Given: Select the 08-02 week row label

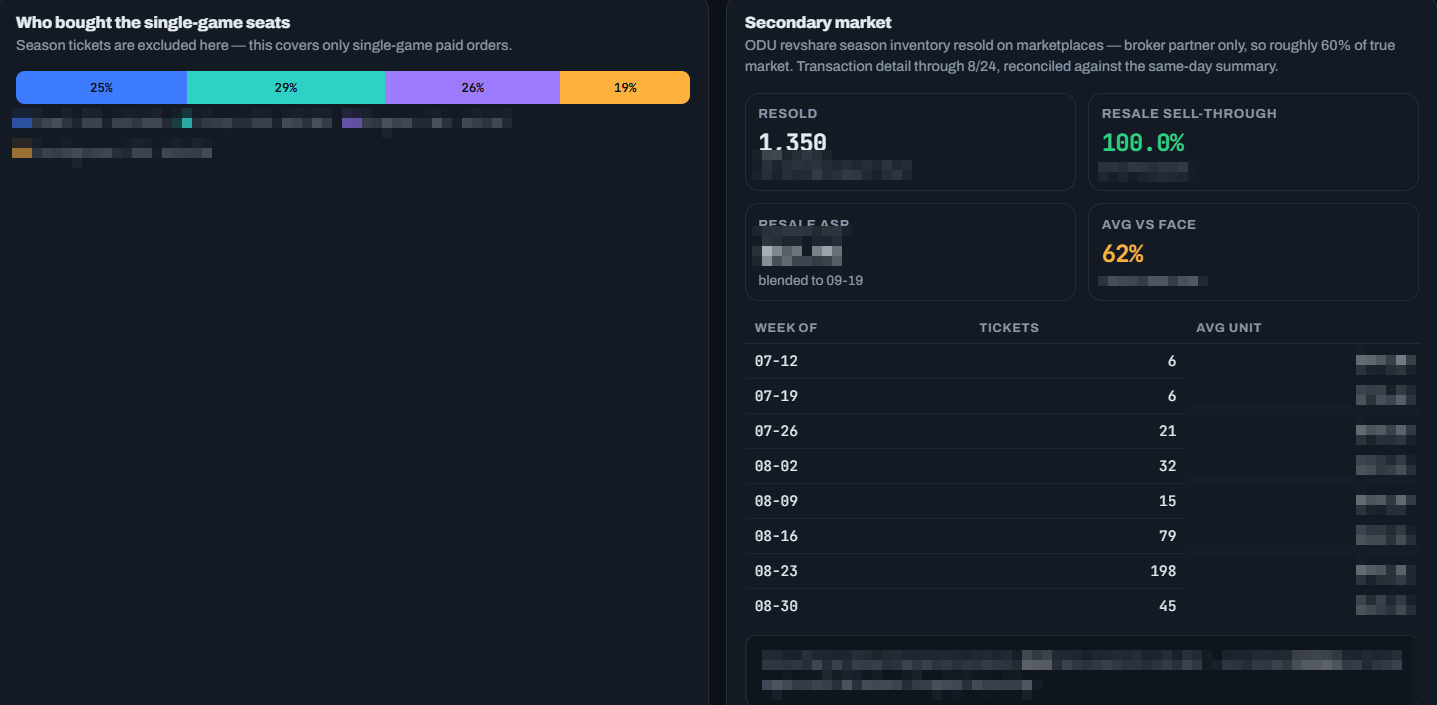Looking at the screenshot, I should pyautogui.click(x=776, y=466).
